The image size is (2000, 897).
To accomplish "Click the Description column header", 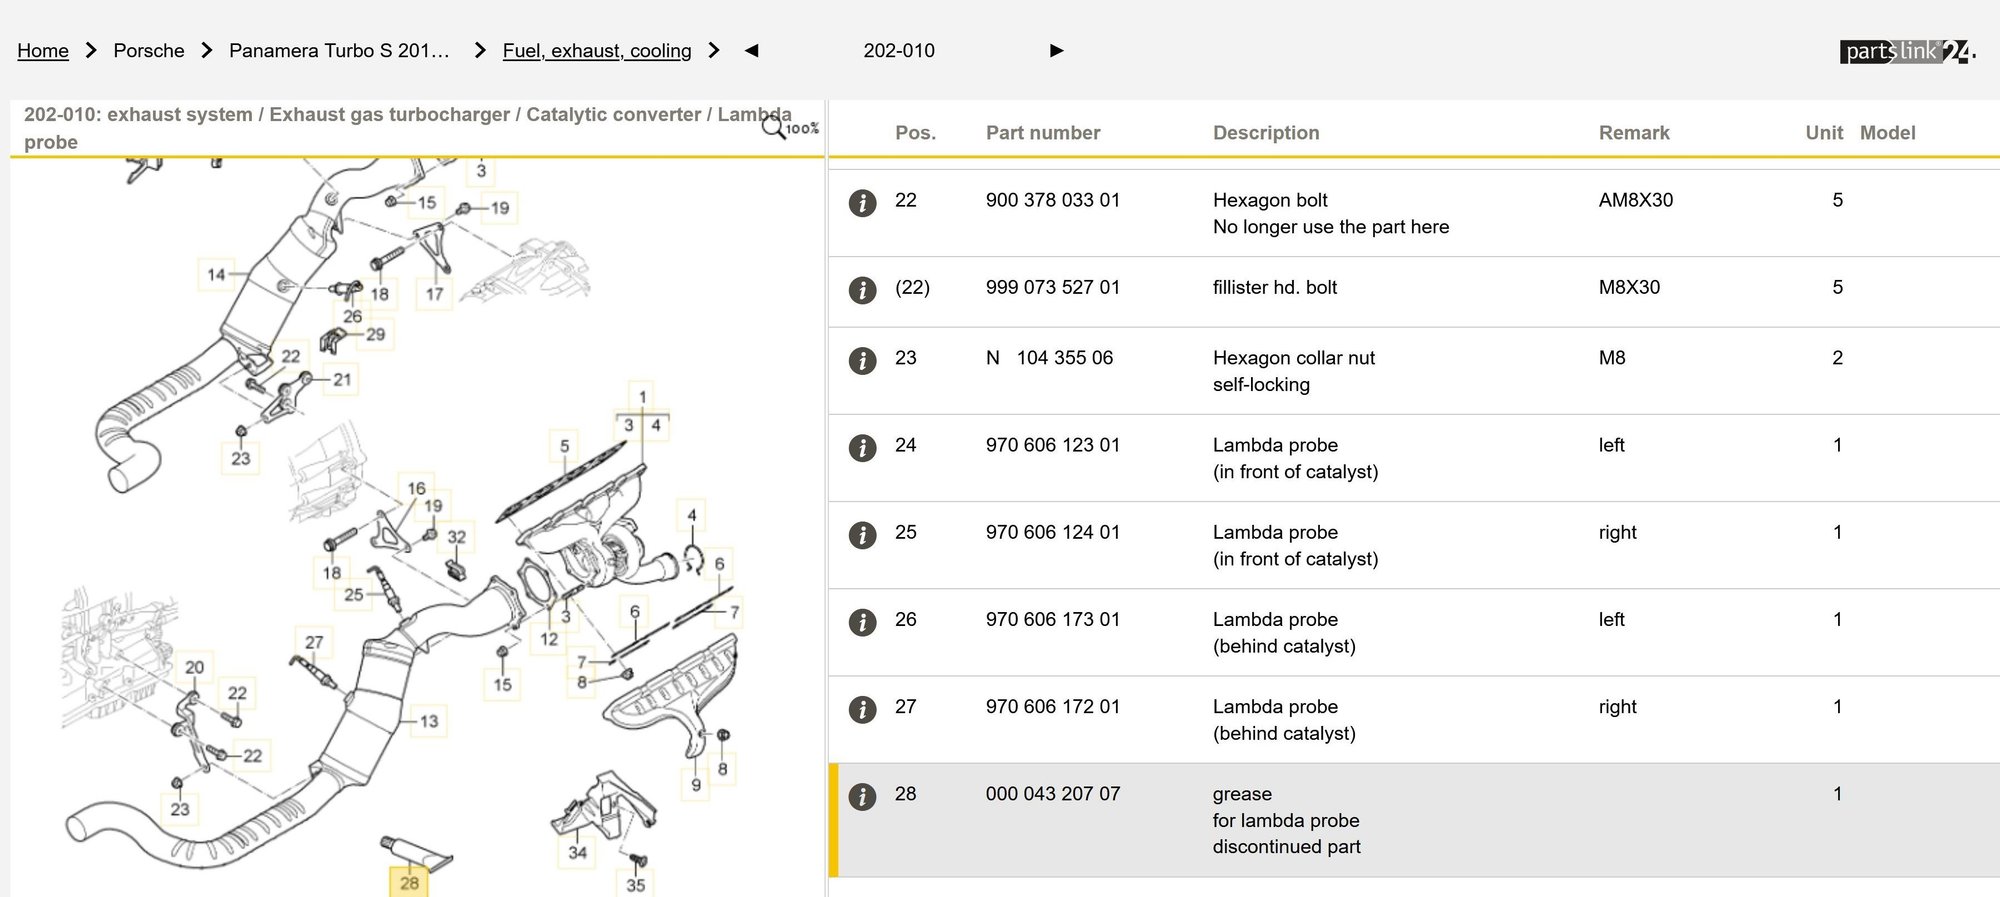I will pyautogui.click(x=1266, y=133).
